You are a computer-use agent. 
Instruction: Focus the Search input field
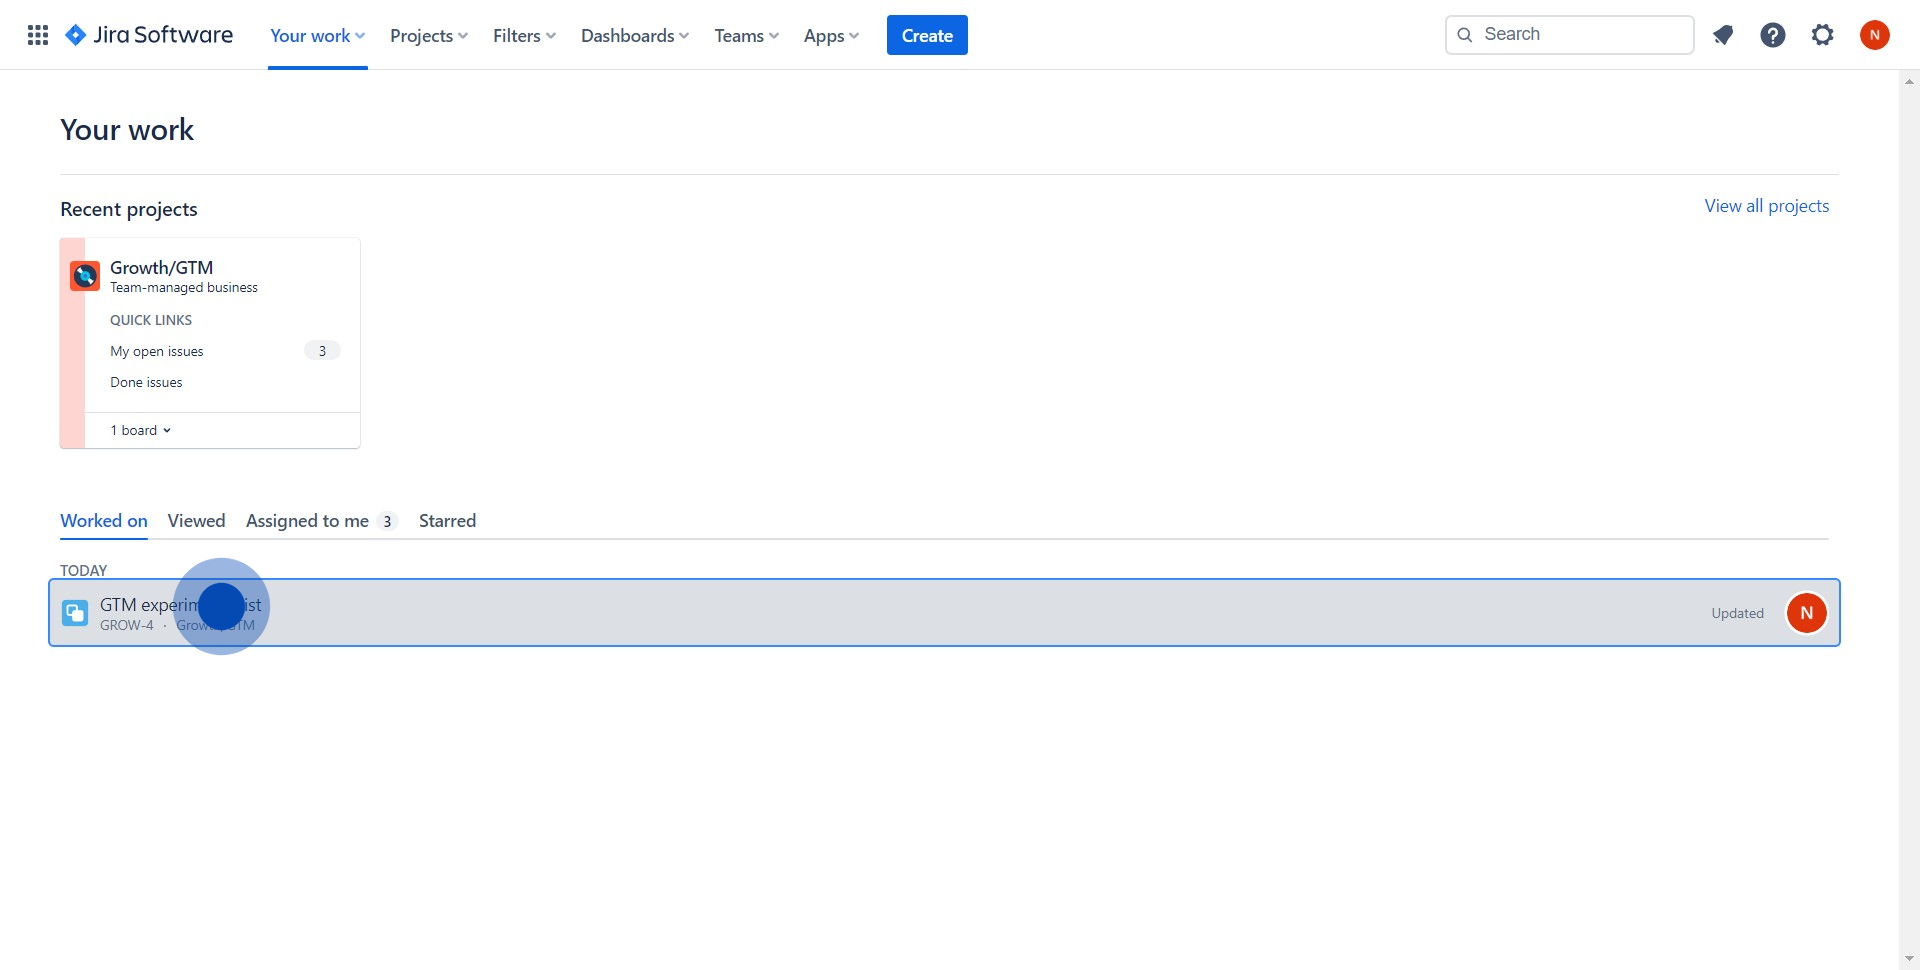(1580, 35)
